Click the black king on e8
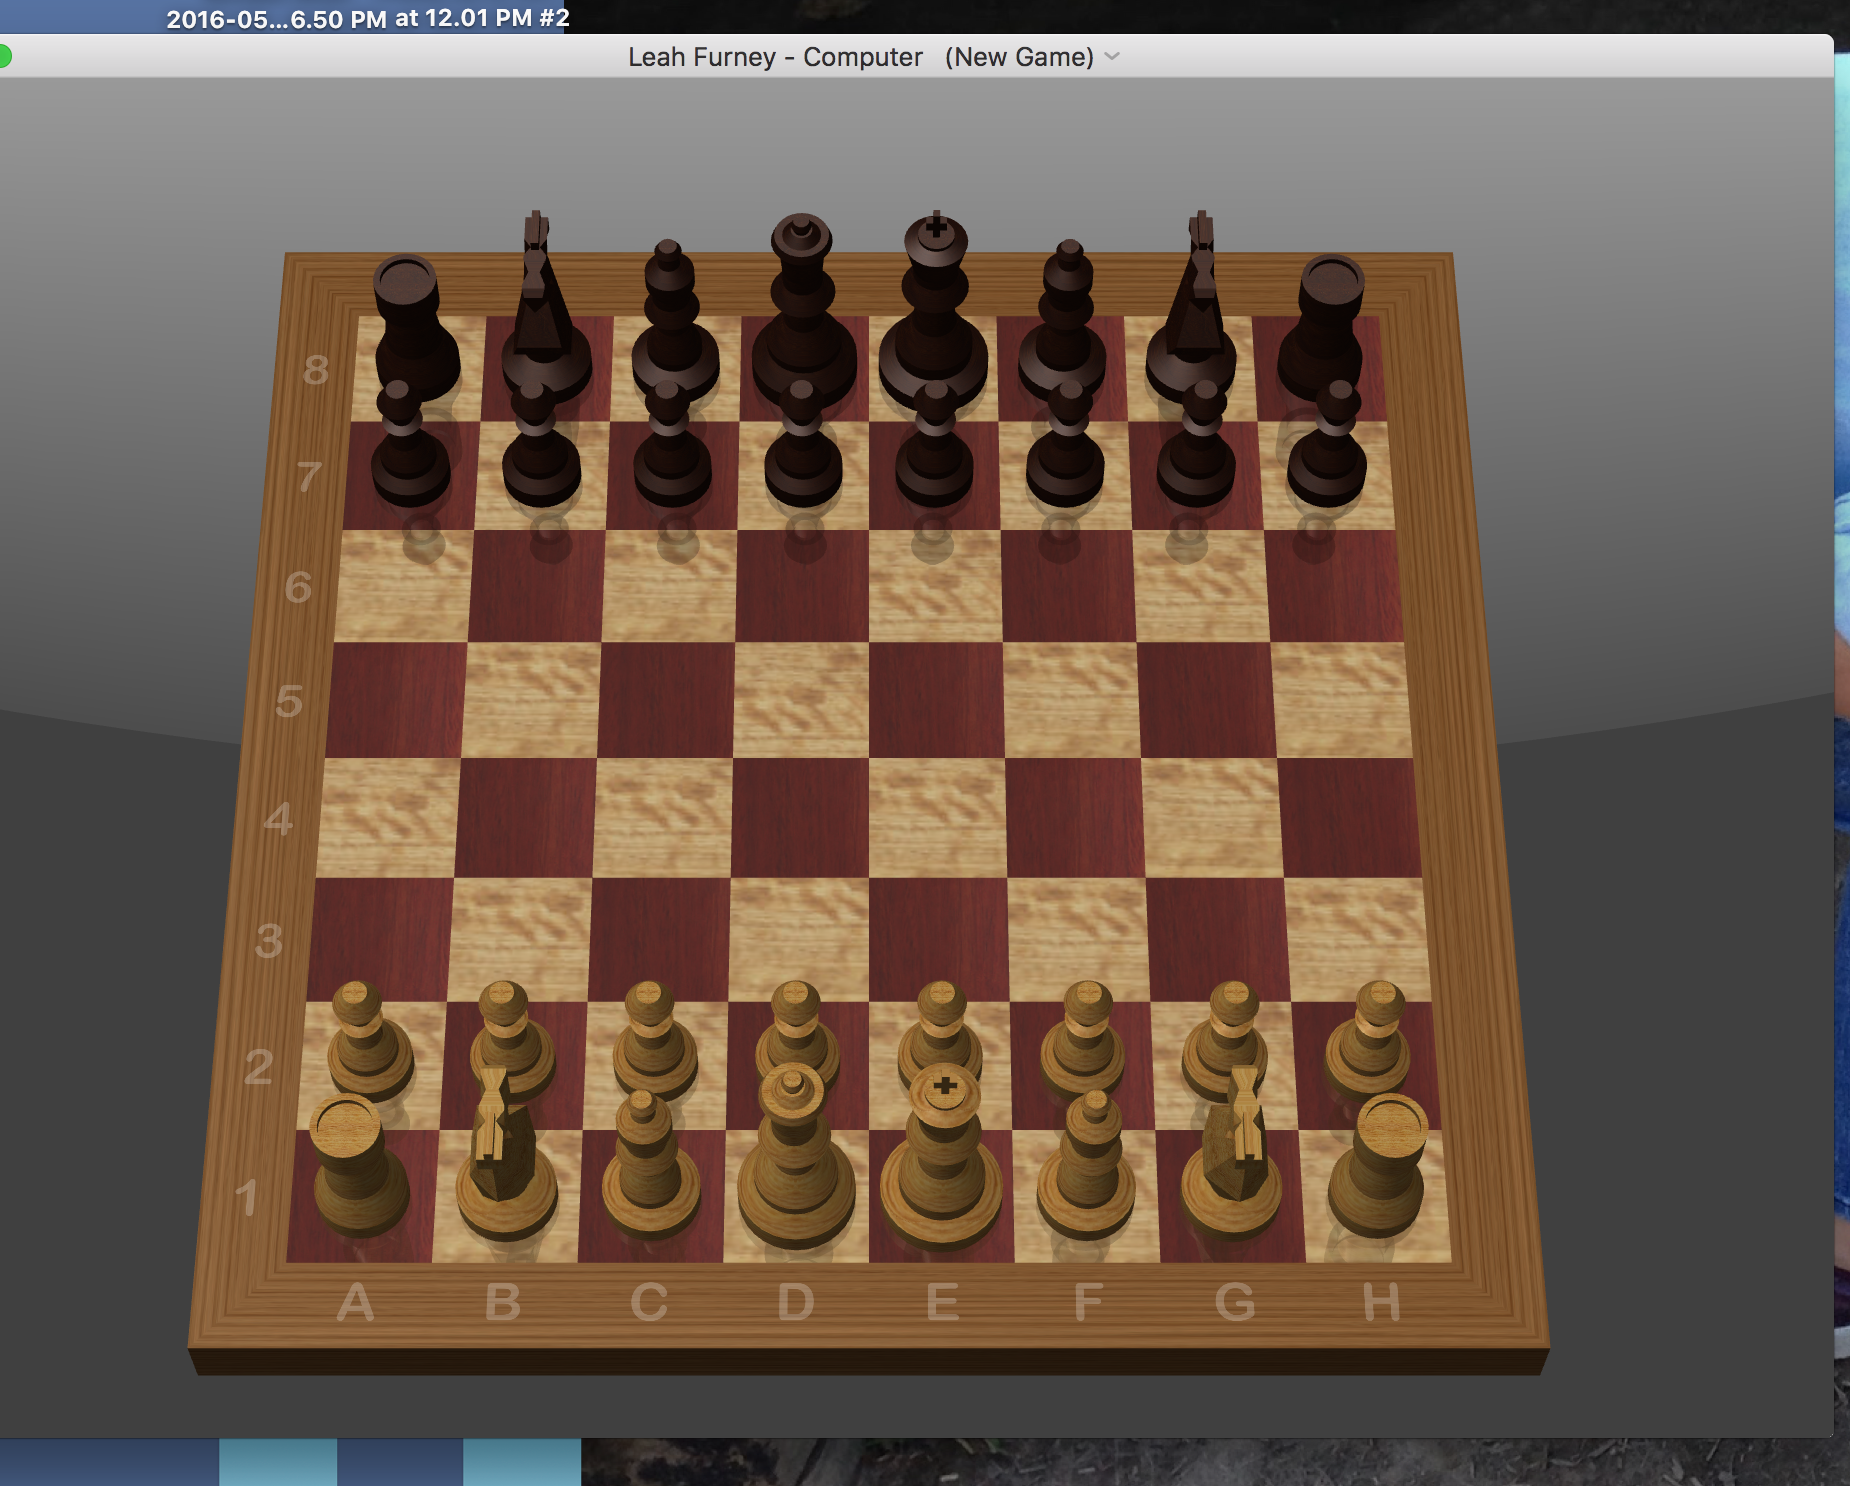1850x1486 pixels. [x=934, y=310]
